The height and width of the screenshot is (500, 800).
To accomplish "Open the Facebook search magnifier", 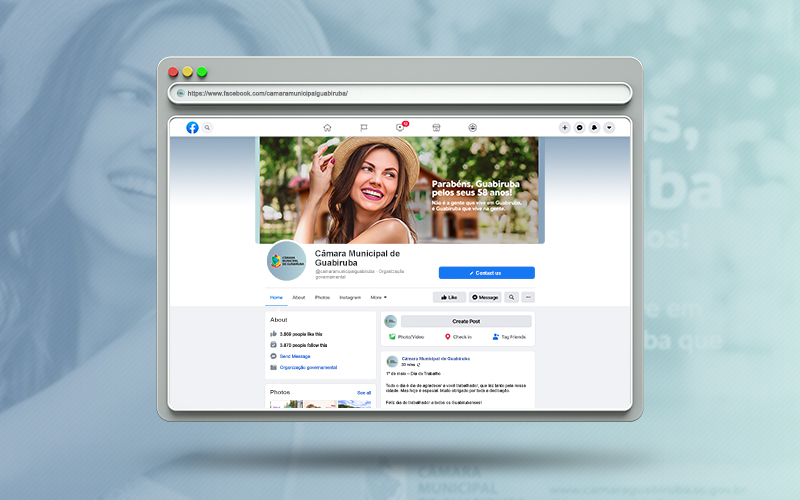I will 207,128.
